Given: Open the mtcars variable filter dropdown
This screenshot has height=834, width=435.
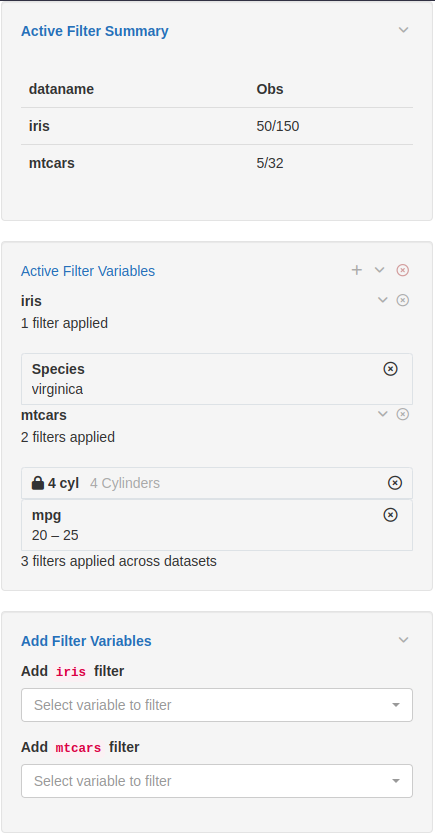Looking at the screenshot, I should click(217, 781).
